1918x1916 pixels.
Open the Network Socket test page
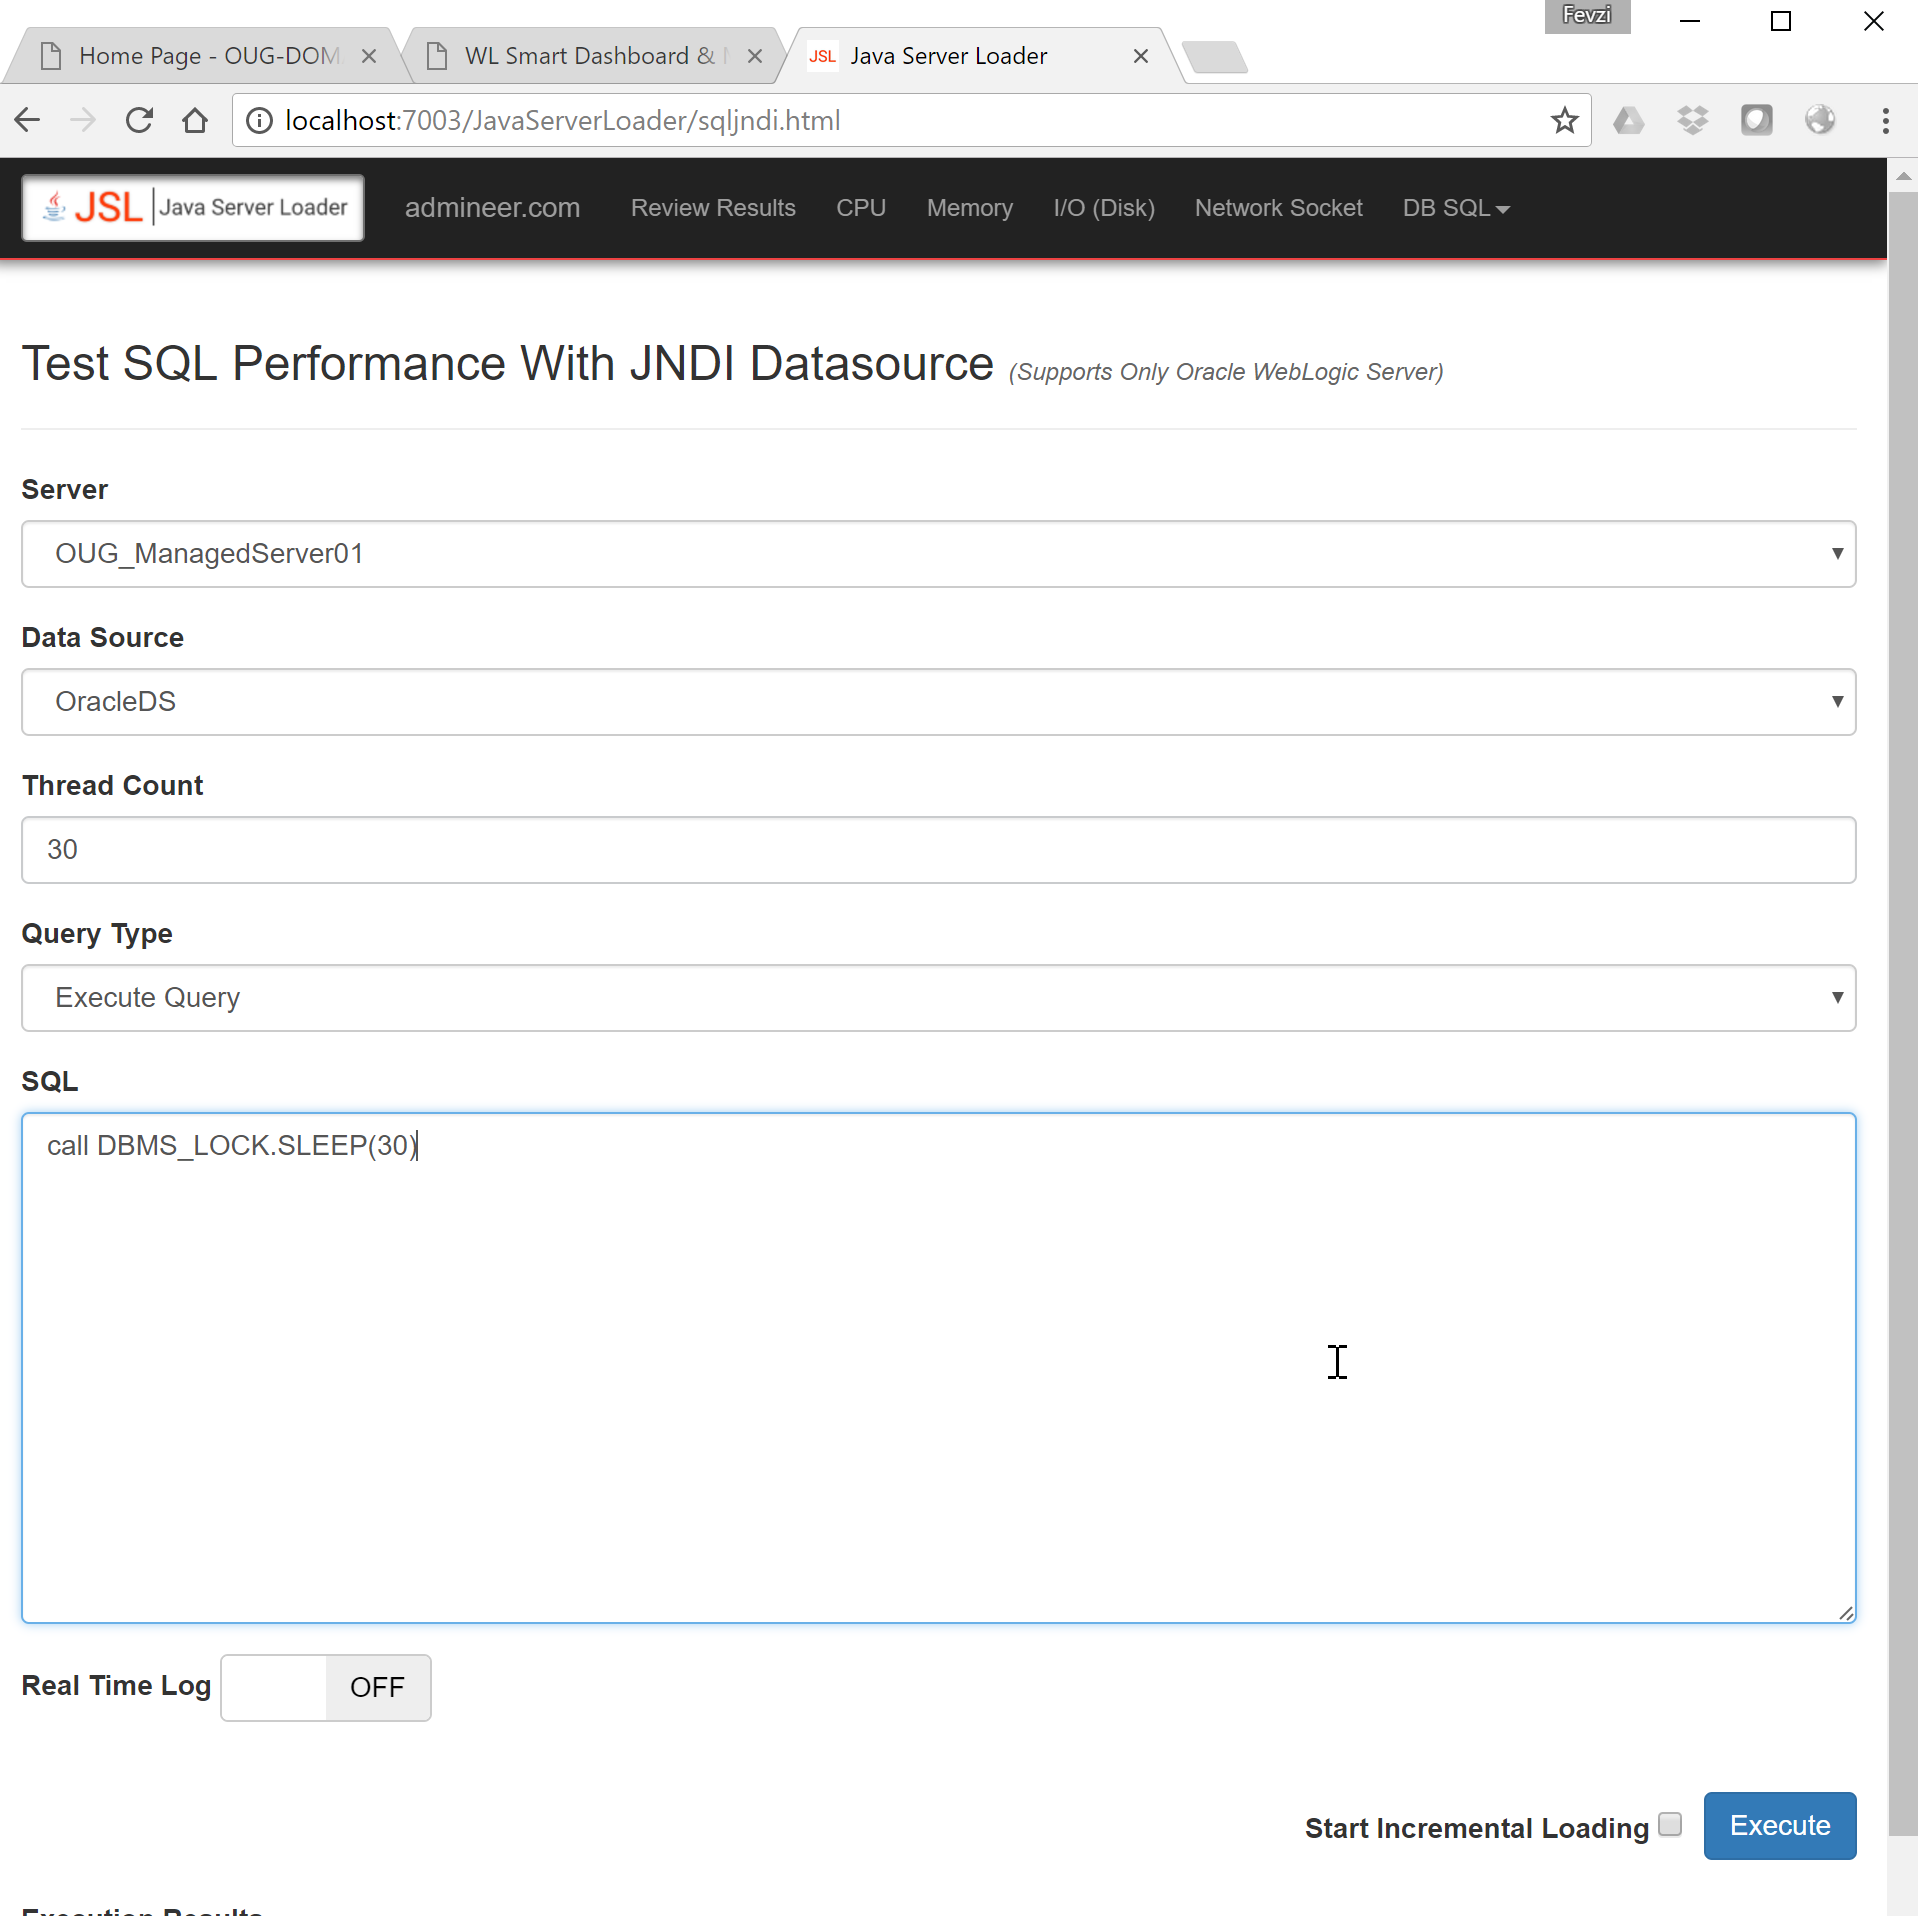coord(1278,207)
